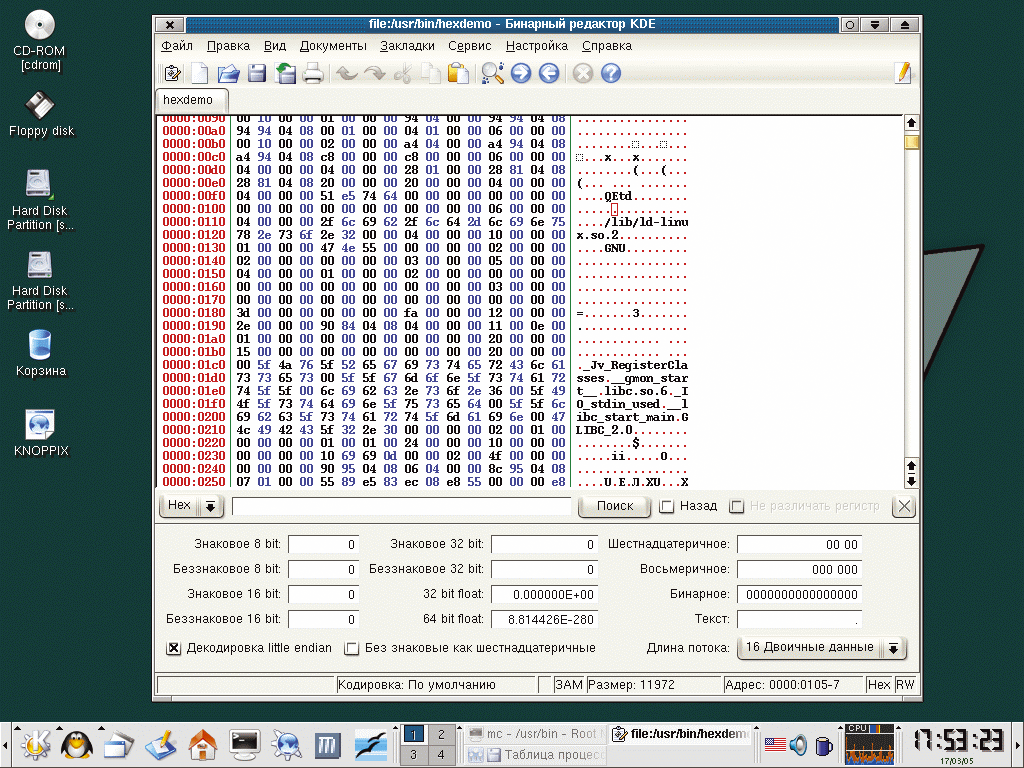This screenshot has height=768, width=1024.
Task: Click the Redo arrow icon
Action: pos(375,73)
